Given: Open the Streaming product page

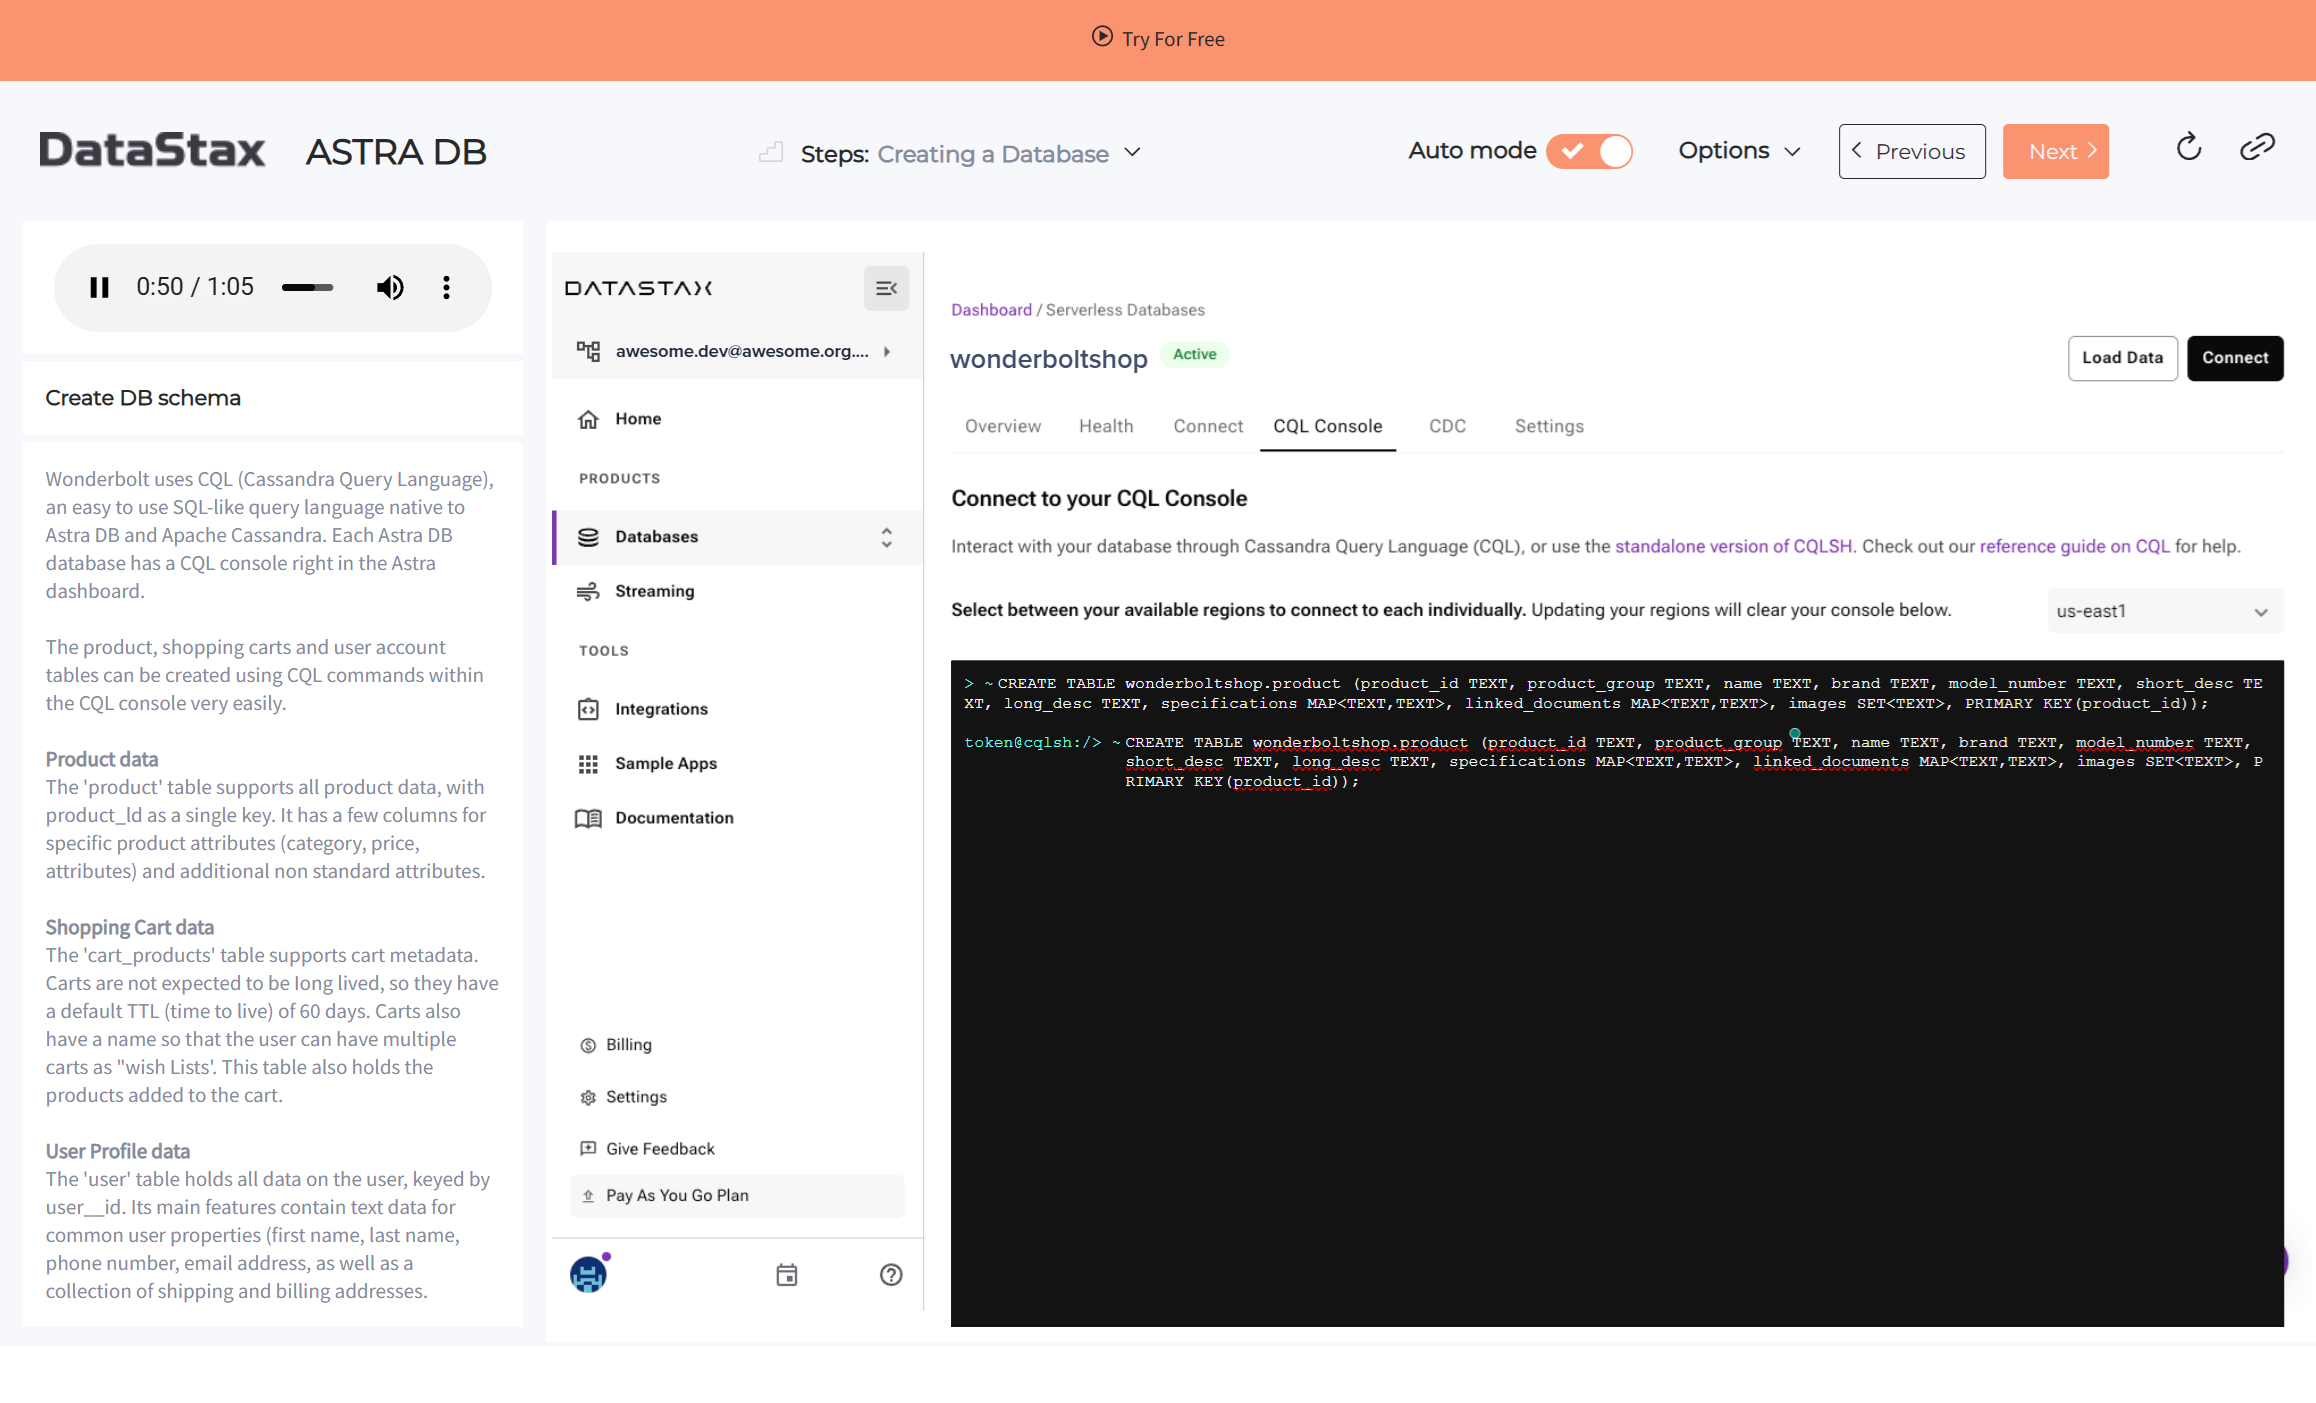Looking at the screenshot, I should click(x=653, y=590).
